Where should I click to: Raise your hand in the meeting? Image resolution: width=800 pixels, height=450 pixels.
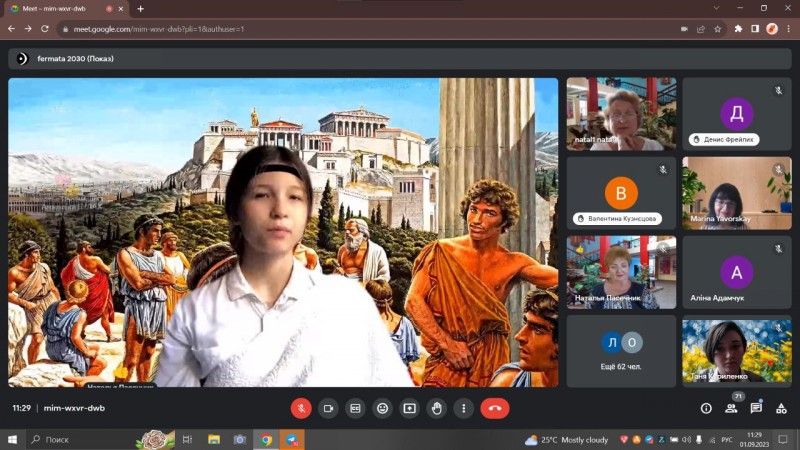[436, 408]
